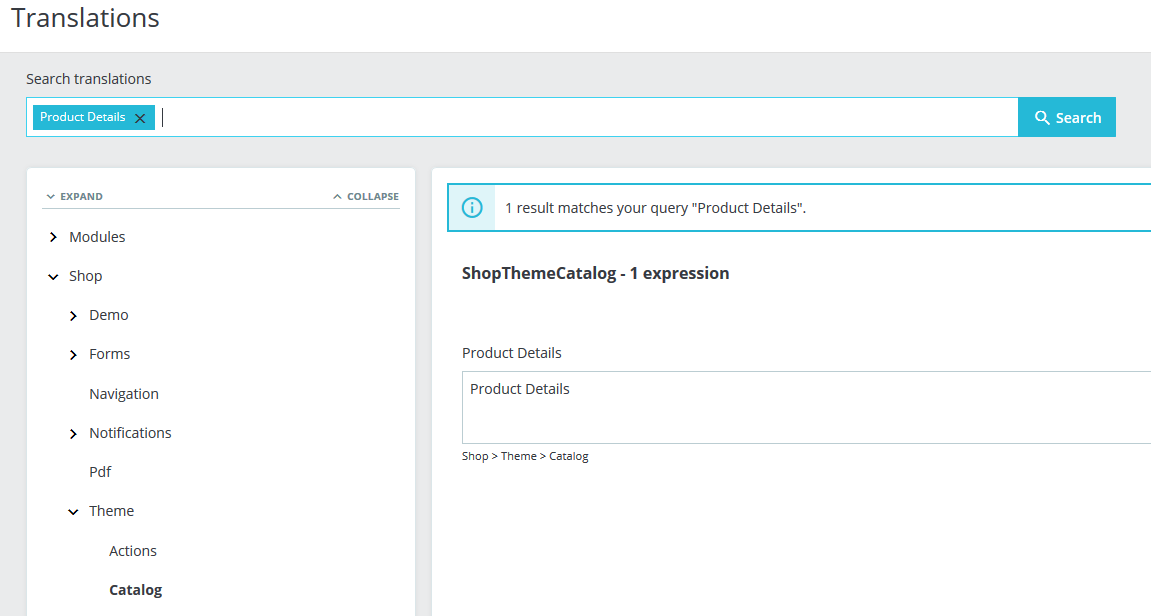Collapse the Shop tree node

coord(53,276)
